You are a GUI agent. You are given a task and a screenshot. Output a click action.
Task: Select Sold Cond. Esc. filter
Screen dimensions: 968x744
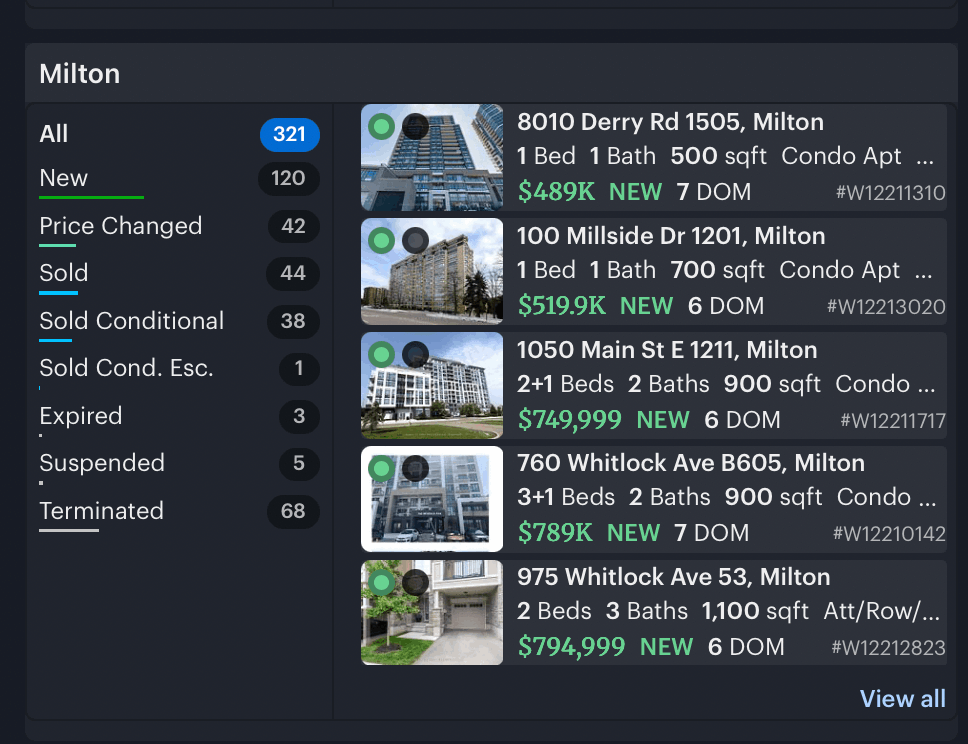click(x=179, y=369)
